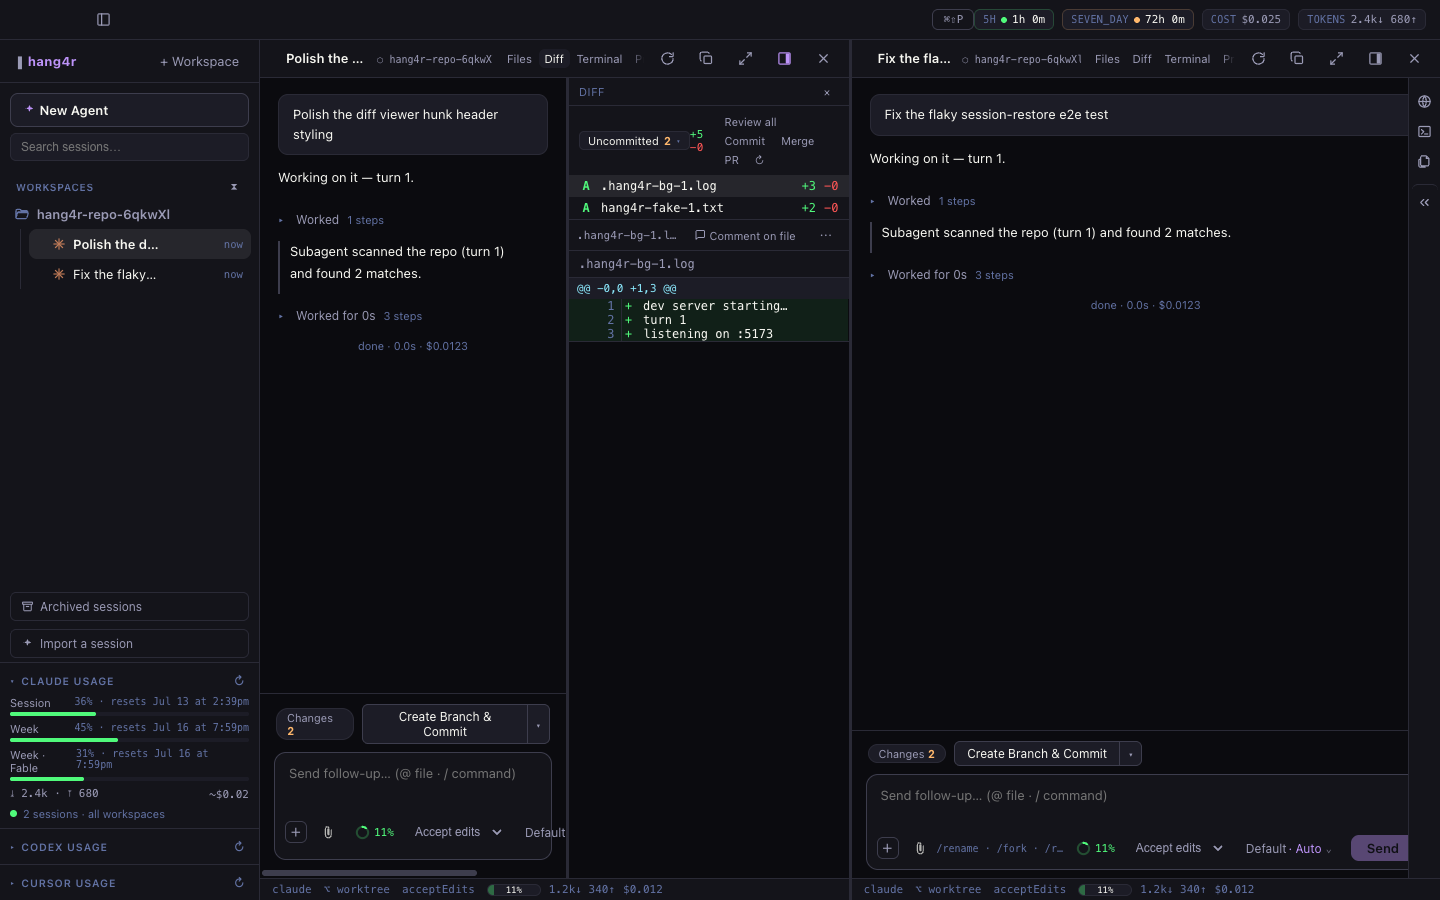Screen dimensions: 1440x900
Task: Open the globe browser icon in right rail
Action: click(x=1424, y=102)
